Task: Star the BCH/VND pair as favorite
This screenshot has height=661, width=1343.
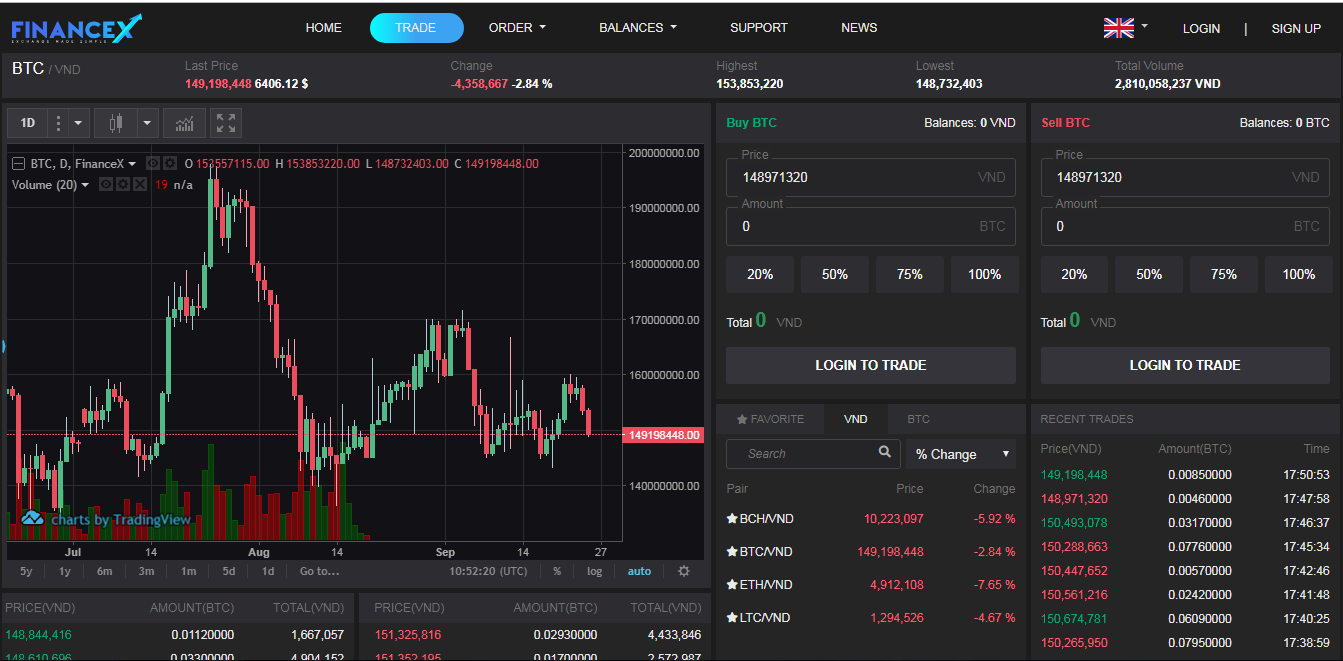Action: tap(732, 518)
